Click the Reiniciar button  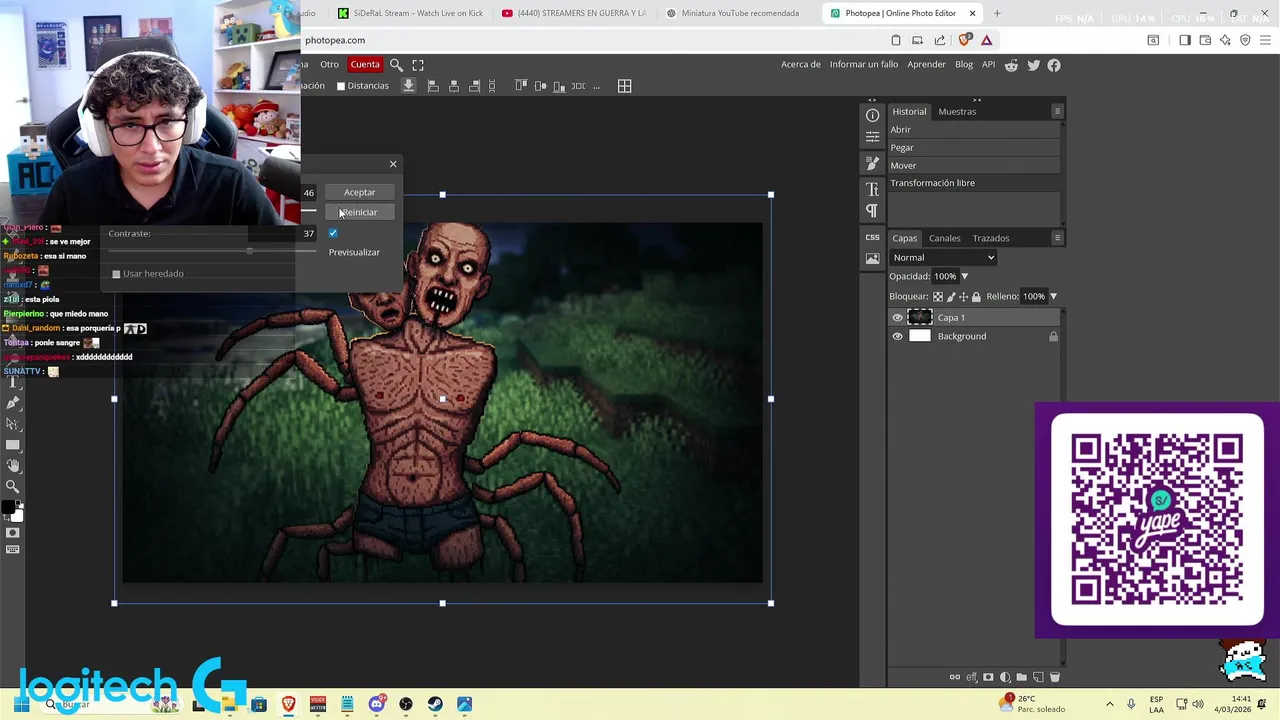360,212
